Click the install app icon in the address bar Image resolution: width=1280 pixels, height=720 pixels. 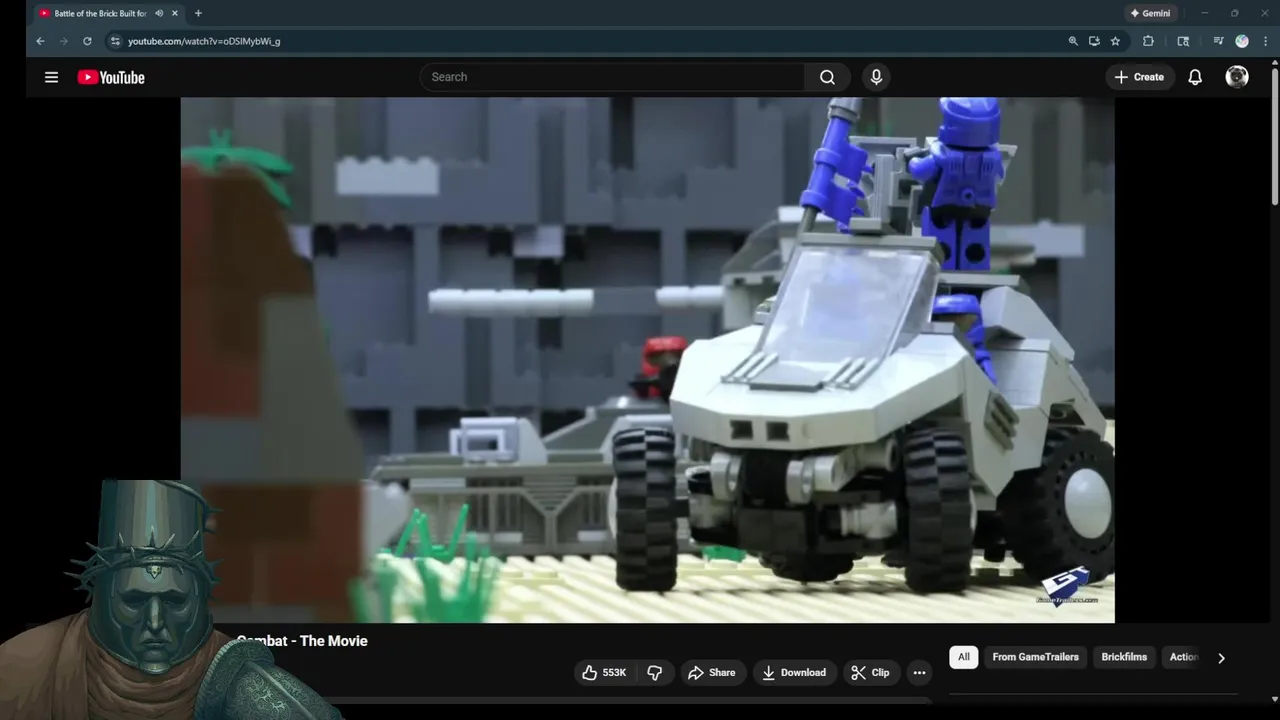point(1094,41)
